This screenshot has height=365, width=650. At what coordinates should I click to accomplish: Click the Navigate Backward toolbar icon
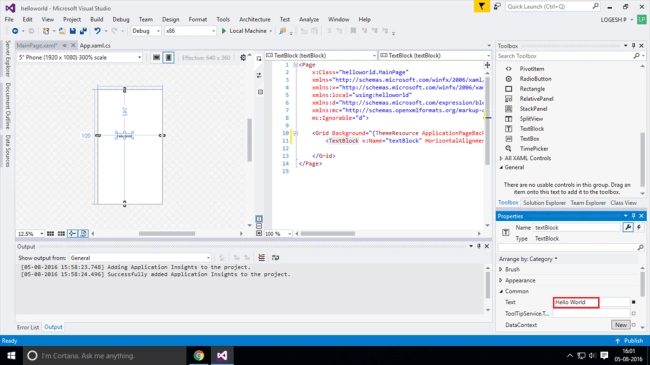15,31
